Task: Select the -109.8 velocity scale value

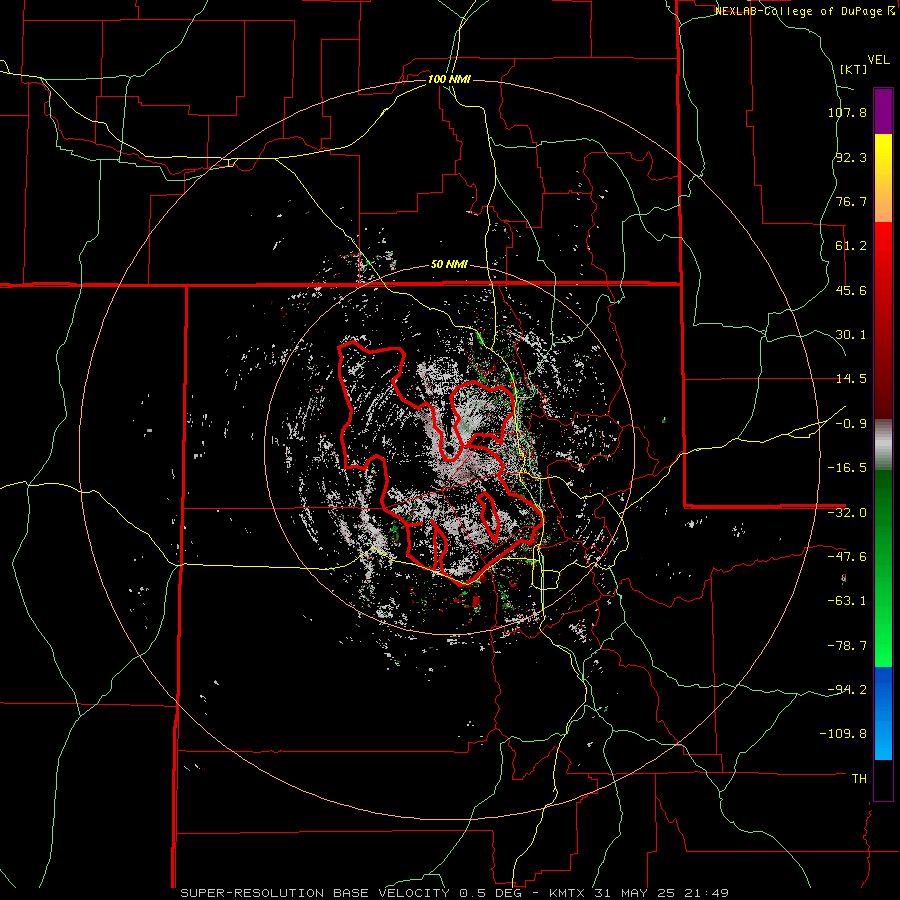Action: [x=843, y=734]
